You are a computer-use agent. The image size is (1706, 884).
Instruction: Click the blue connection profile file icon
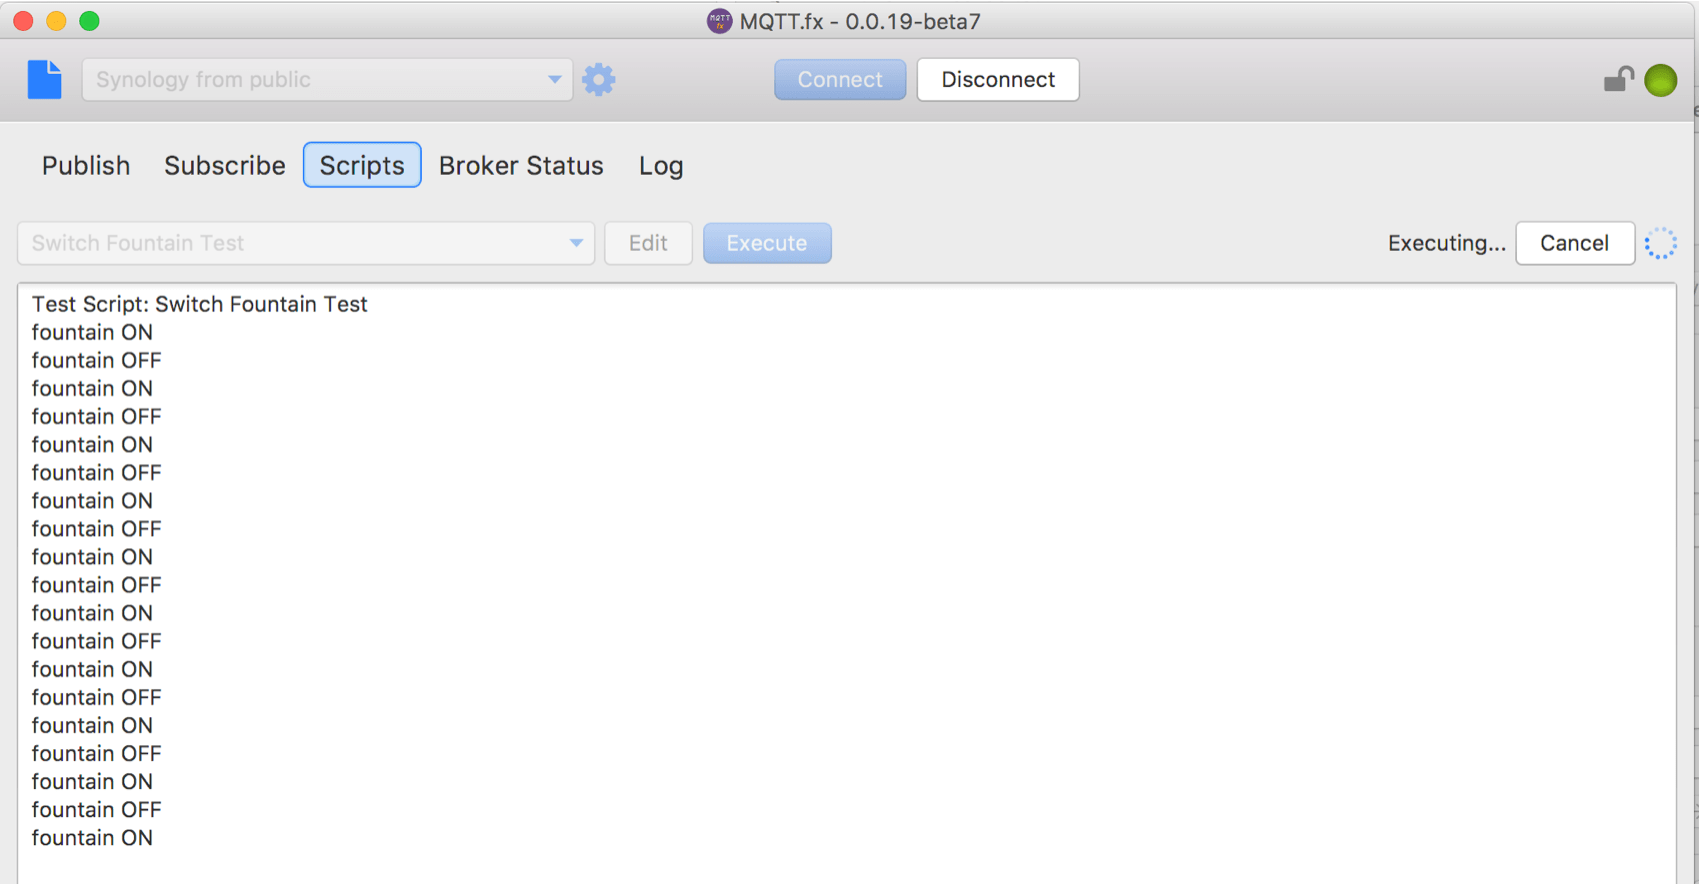coord(44,80)
